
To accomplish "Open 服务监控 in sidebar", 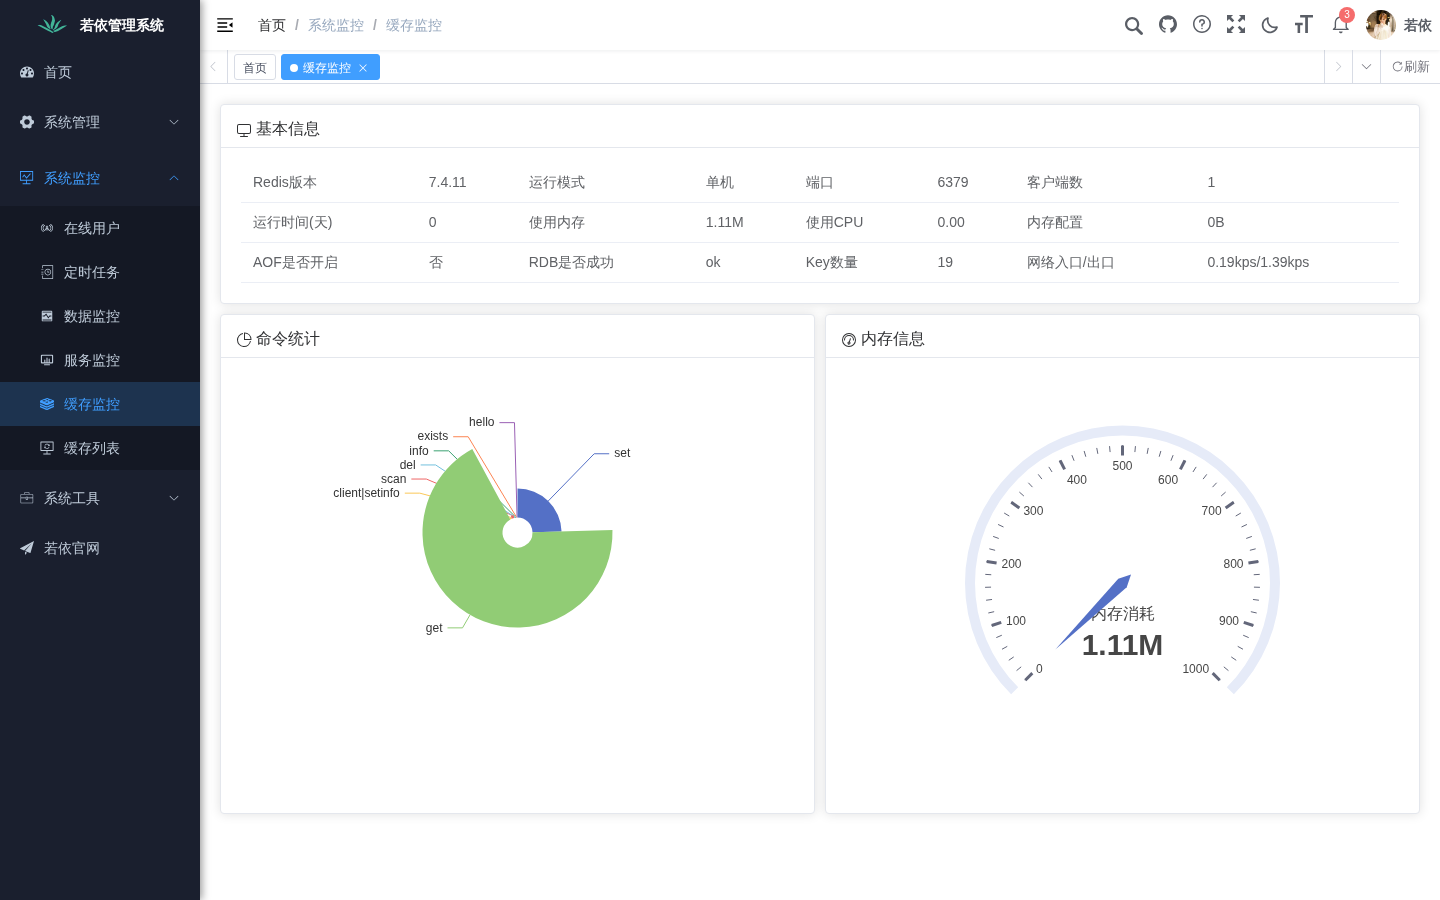I will point(100,360).
